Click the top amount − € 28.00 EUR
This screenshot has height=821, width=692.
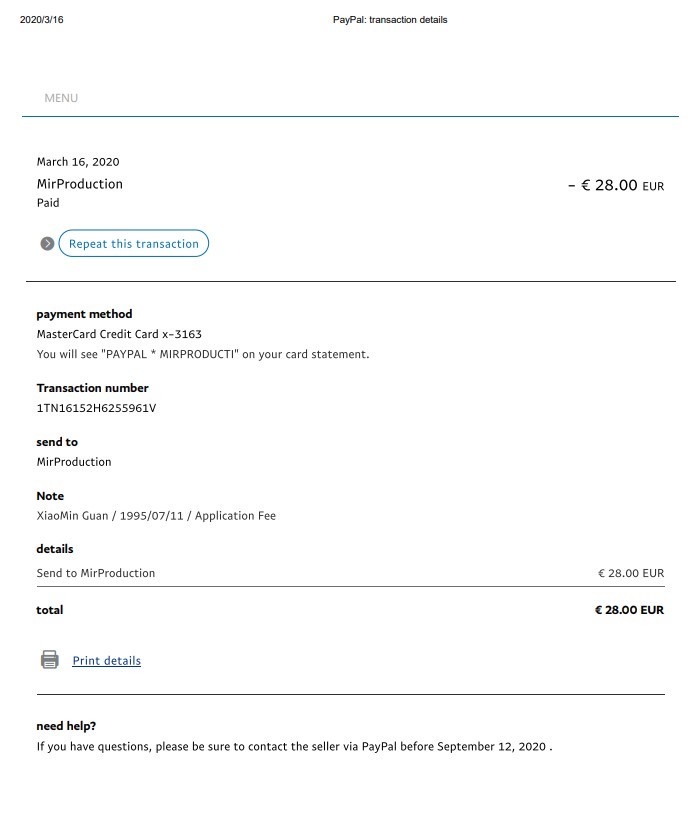pos(615,185)
